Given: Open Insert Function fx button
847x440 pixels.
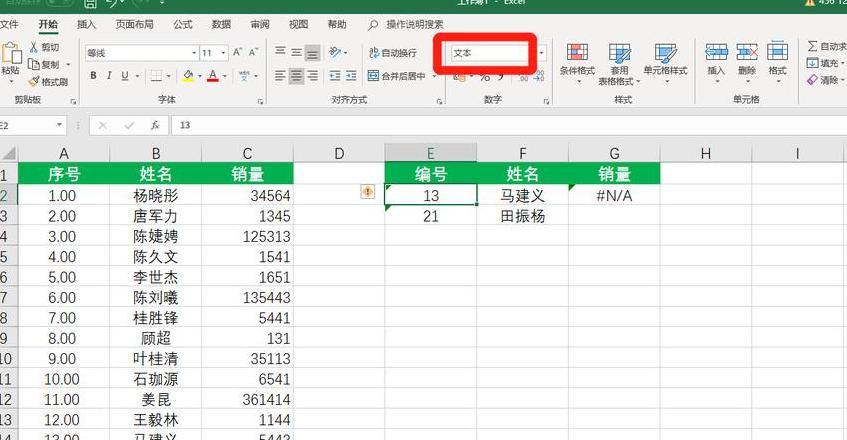Looking at the screenshot, I should 155,125.
